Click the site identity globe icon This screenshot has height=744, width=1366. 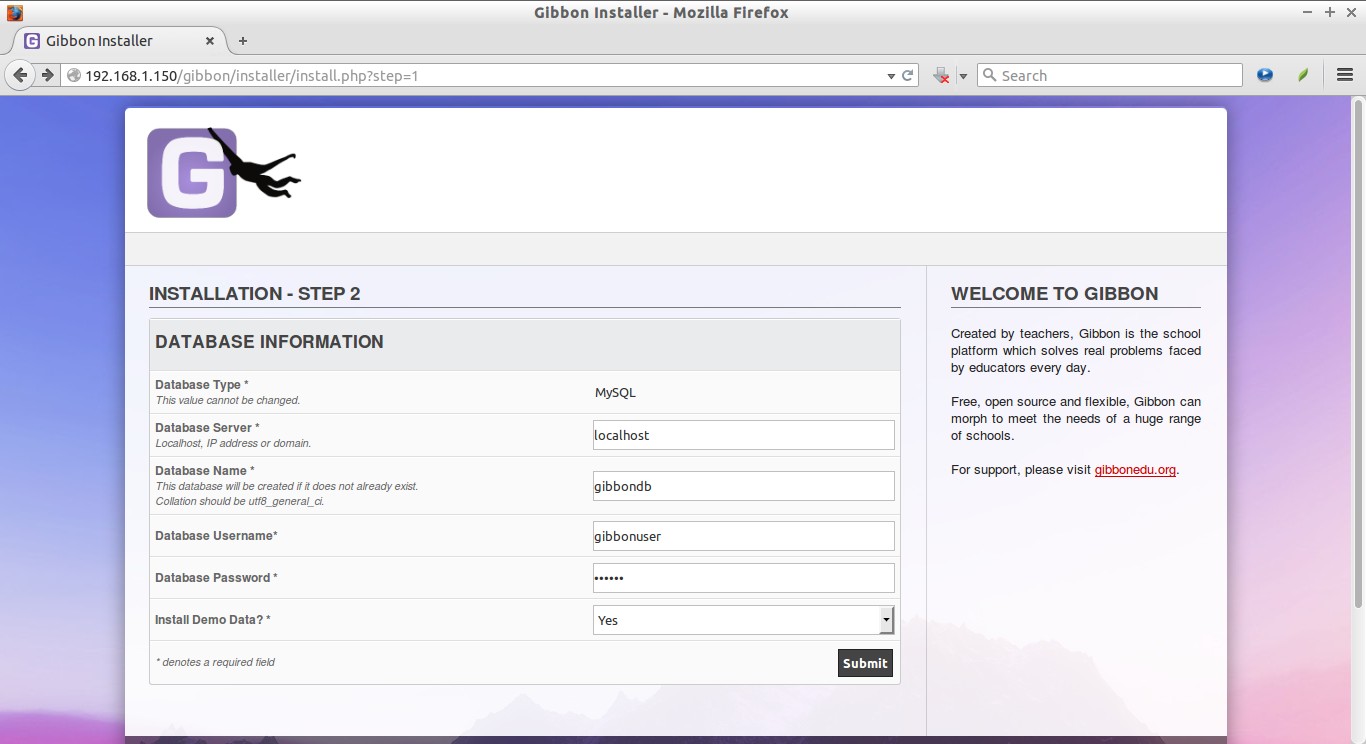coord(73,76)
